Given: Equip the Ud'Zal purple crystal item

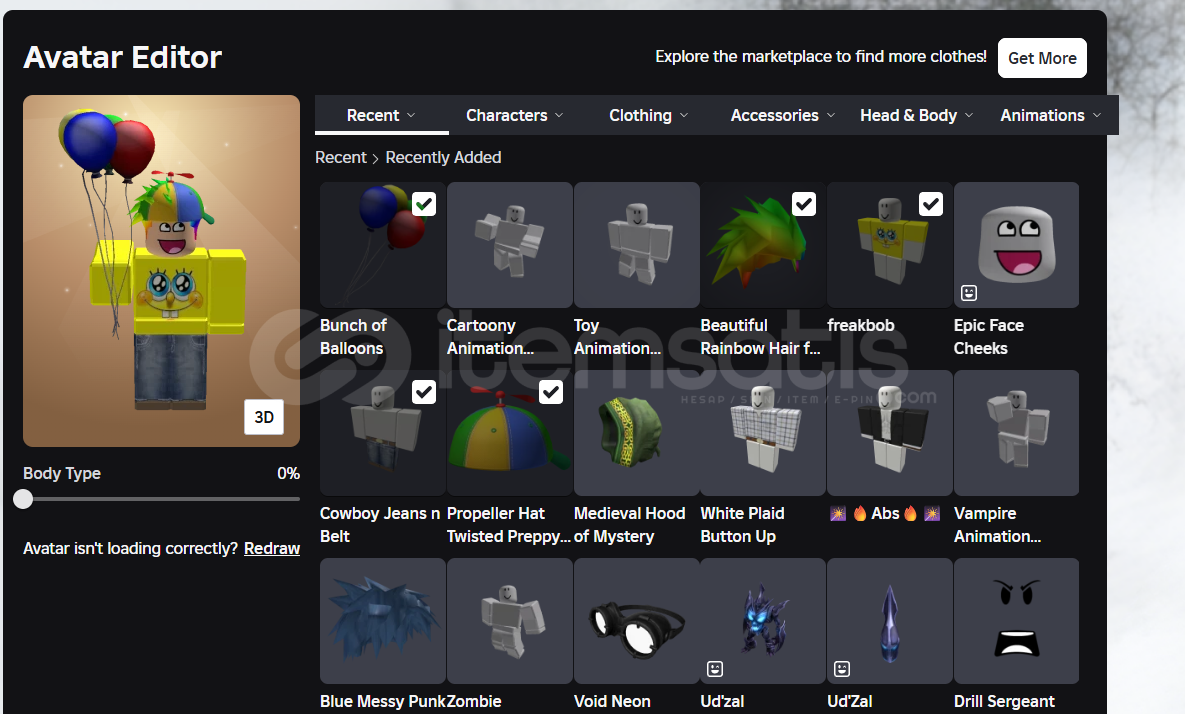Looking at the screenshot, I should pyautogui.click(x=890, y=621).
